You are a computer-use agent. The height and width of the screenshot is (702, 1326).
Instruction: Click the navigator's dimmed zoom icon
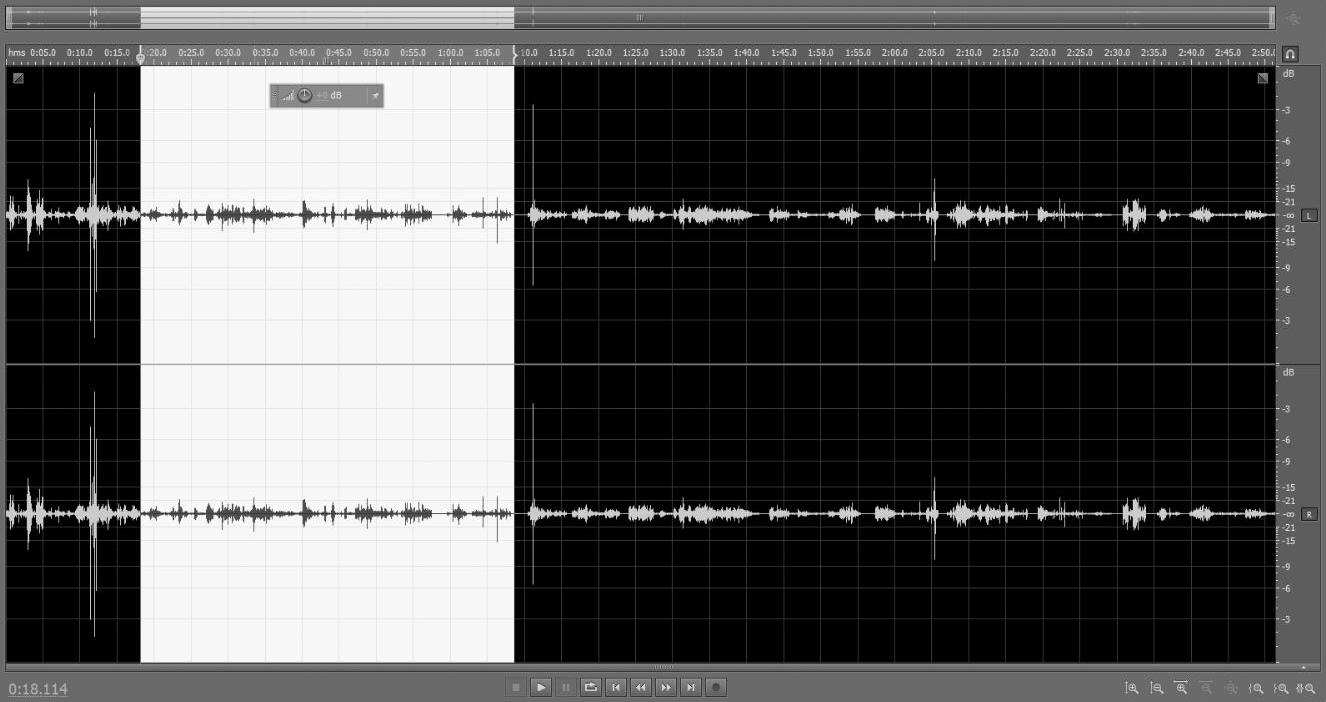1293,18
